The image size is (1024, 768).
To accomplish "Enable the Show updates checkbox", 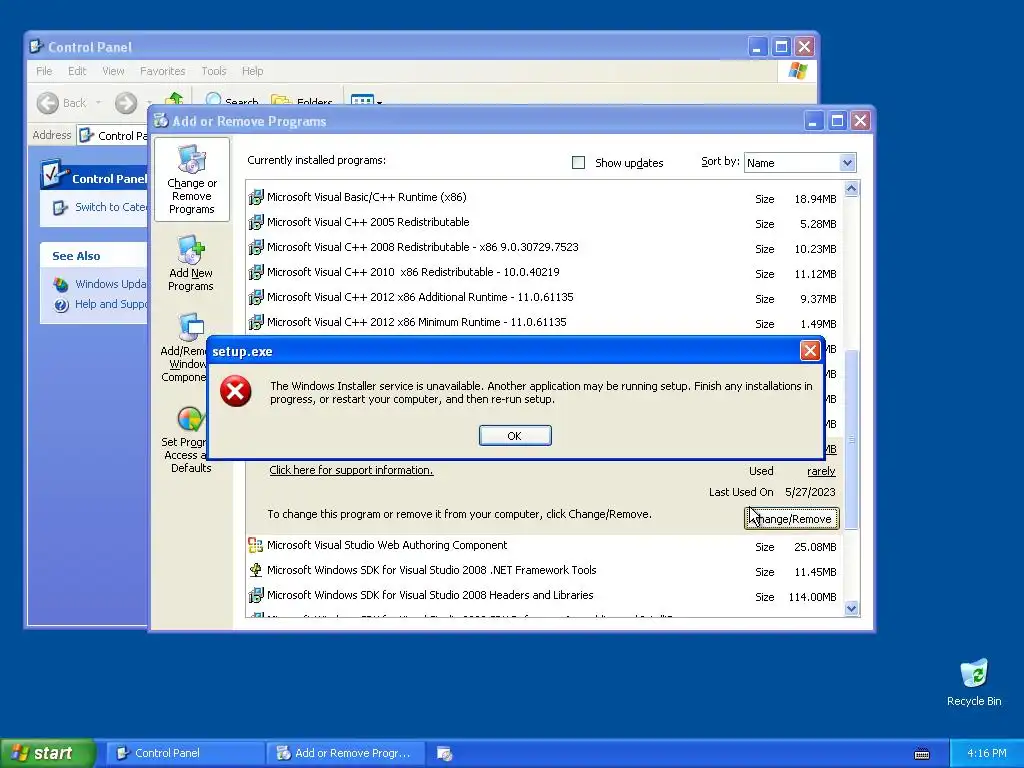I will 578,163.
